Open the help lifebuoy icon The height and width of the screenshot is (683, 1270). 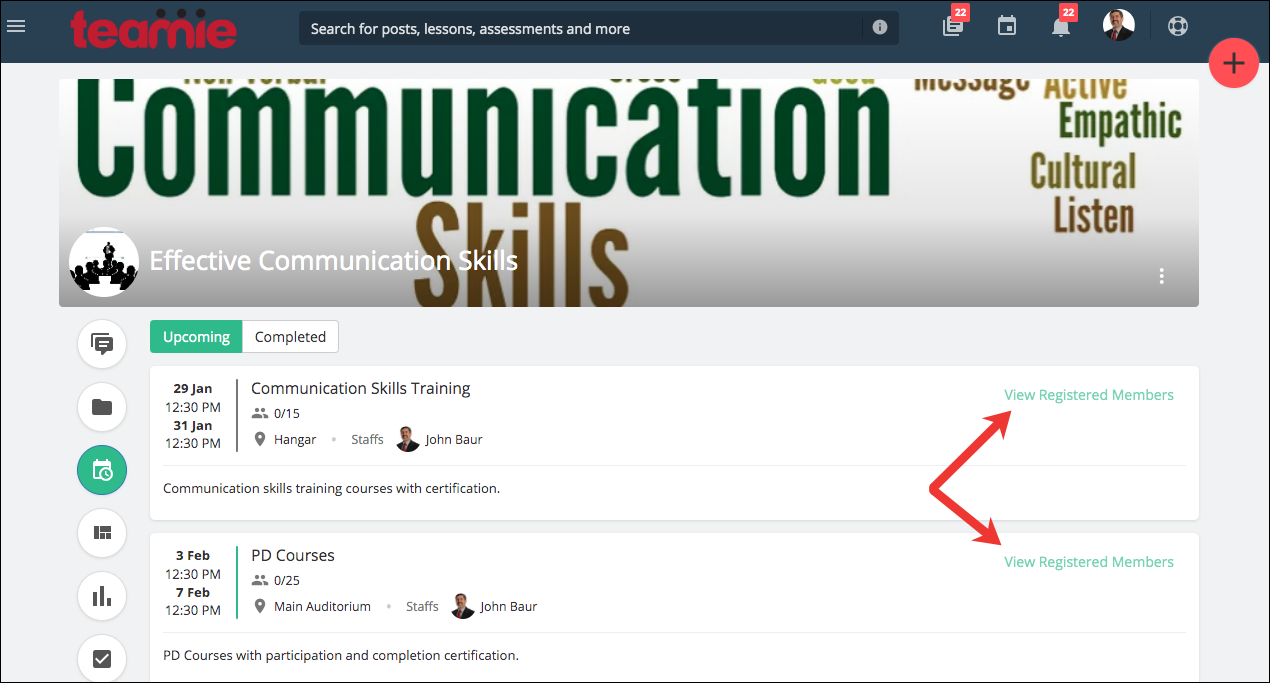pyautogui.click(x=1178, y=27)
